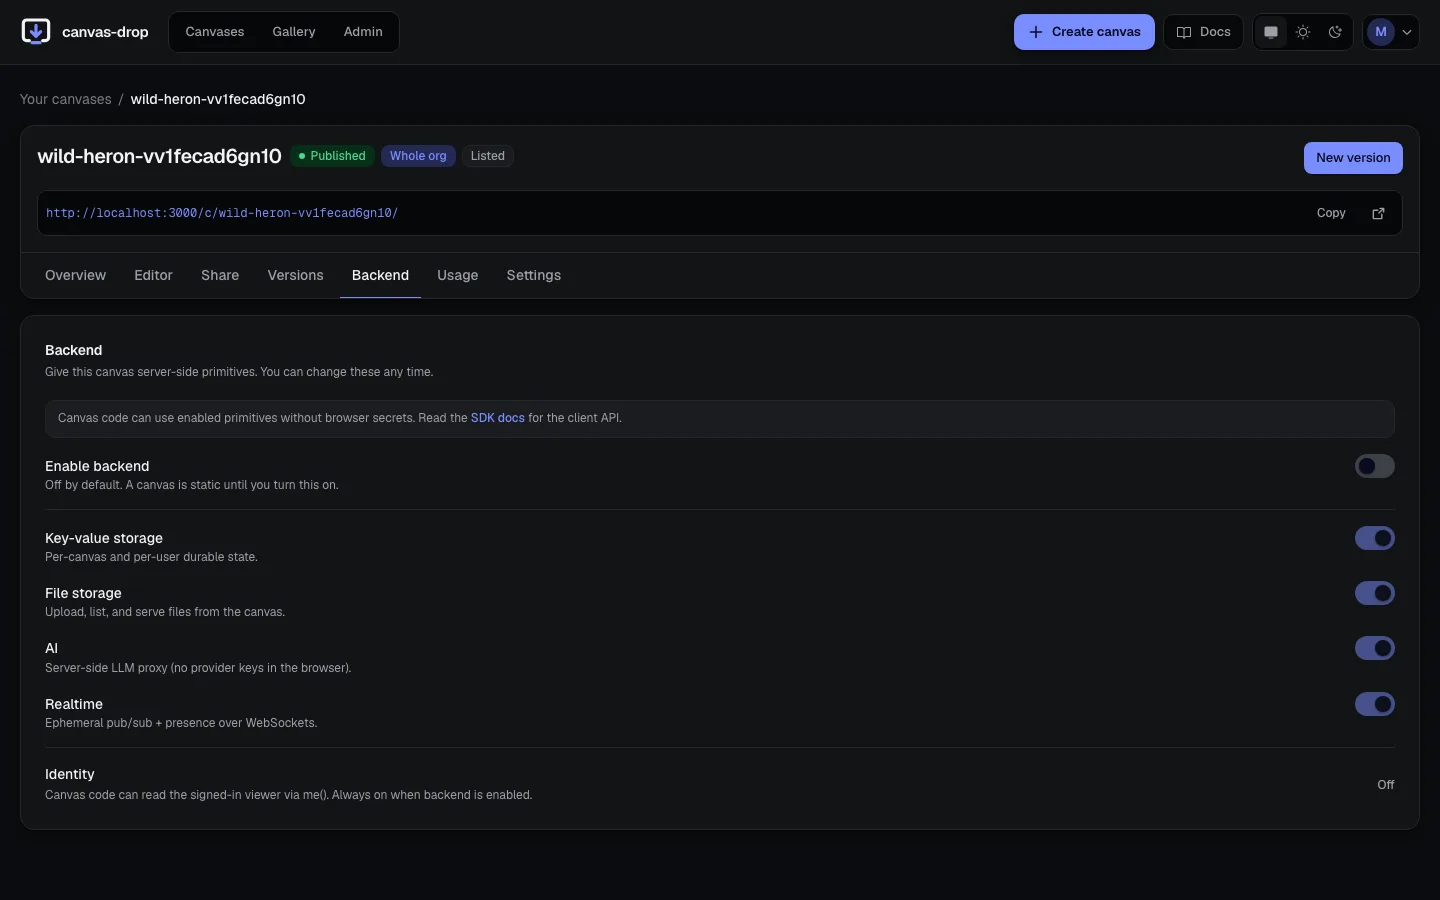Switch to the Editor tab
Screen dimensions: 1440x900
153,275
